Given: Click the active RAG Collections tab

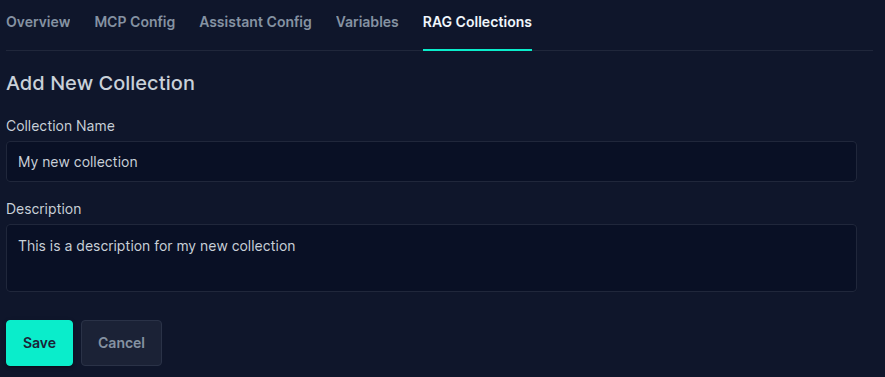Looking at the screenshot, I should tap(477, 22).
